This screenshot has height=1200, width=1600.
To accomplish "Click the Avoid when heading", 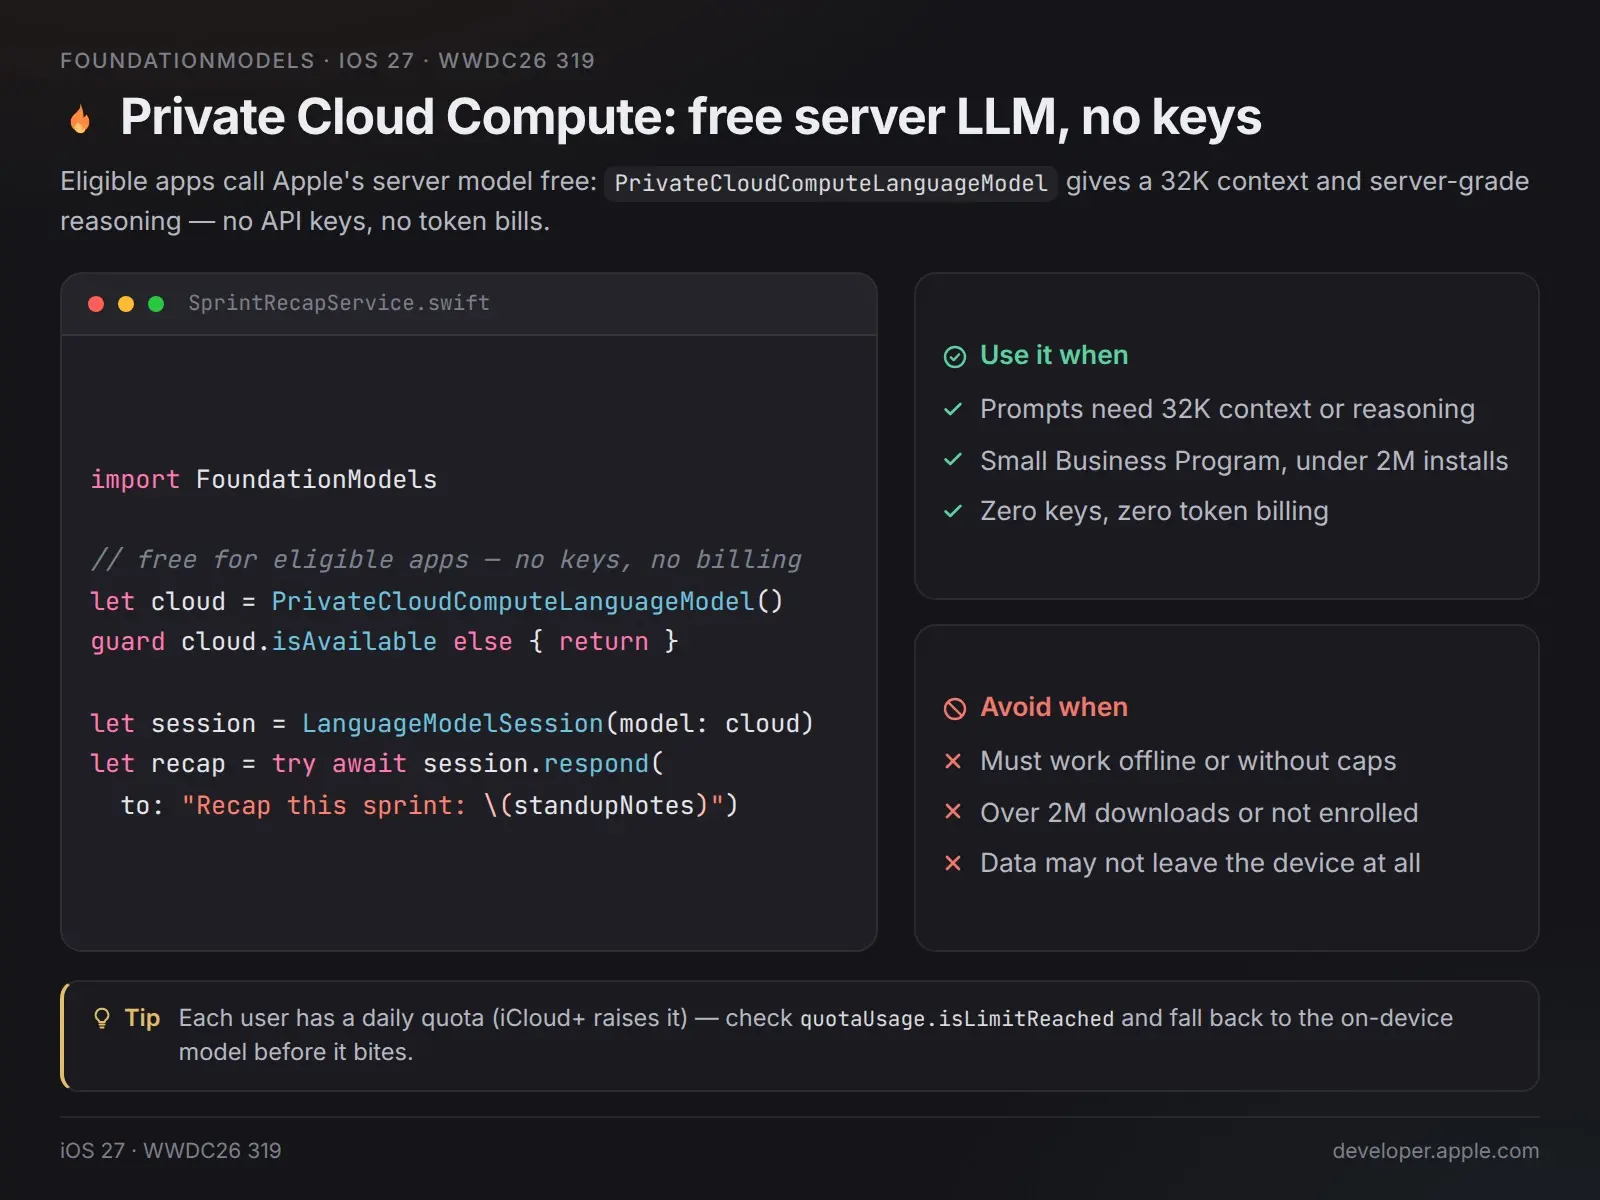I will pos(1054,707).
